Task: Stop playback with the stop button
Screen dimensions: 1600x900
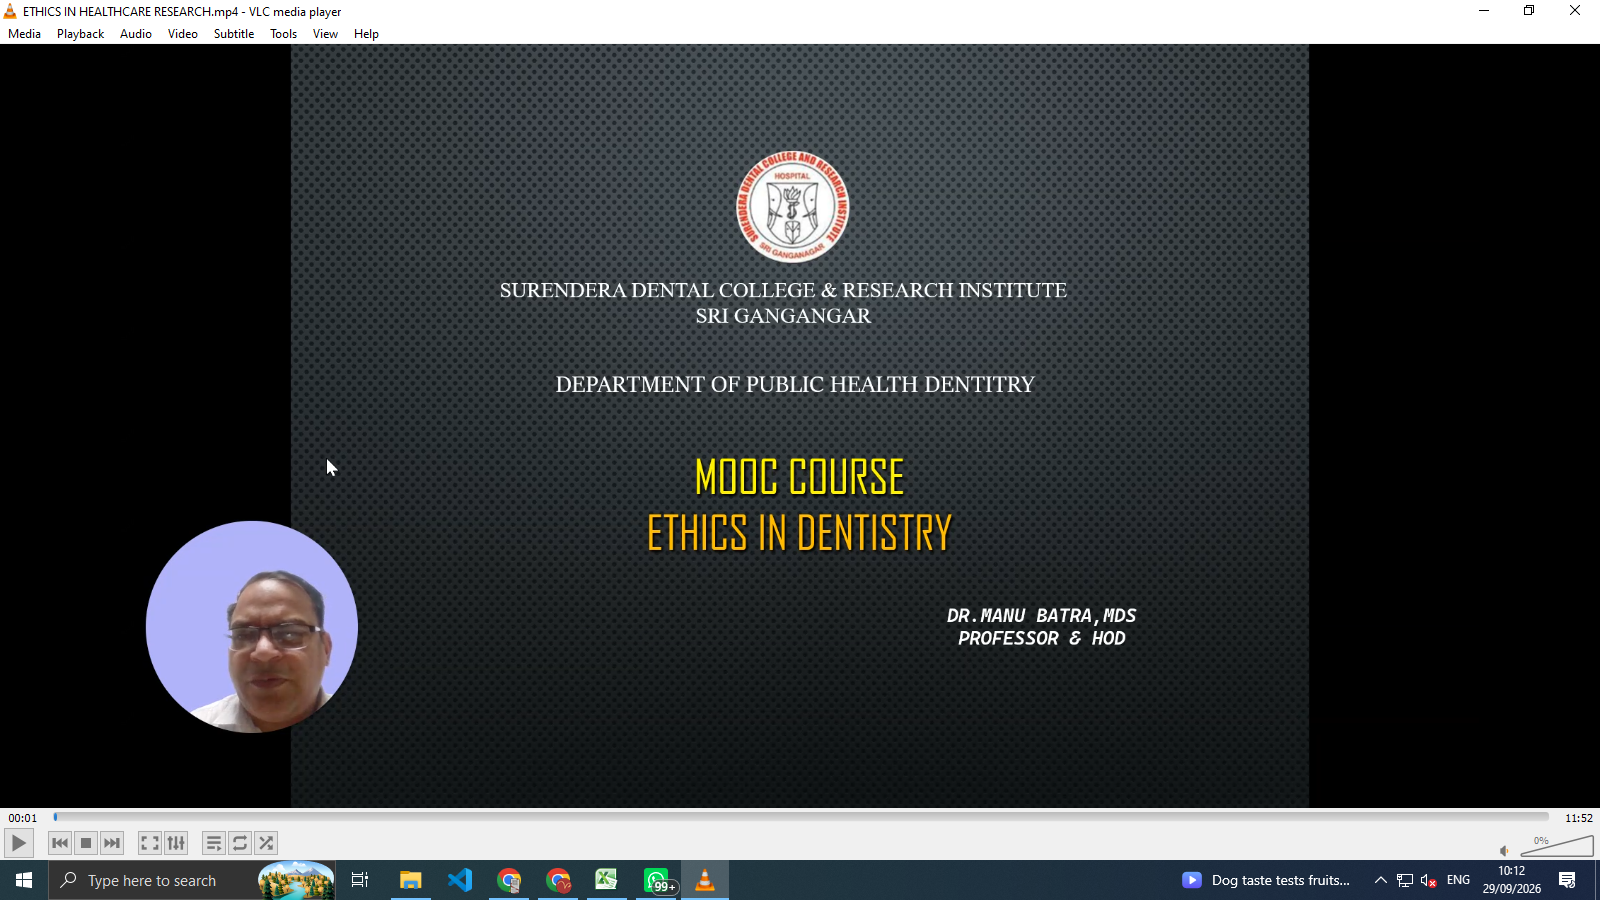Action: click(86, 843)
